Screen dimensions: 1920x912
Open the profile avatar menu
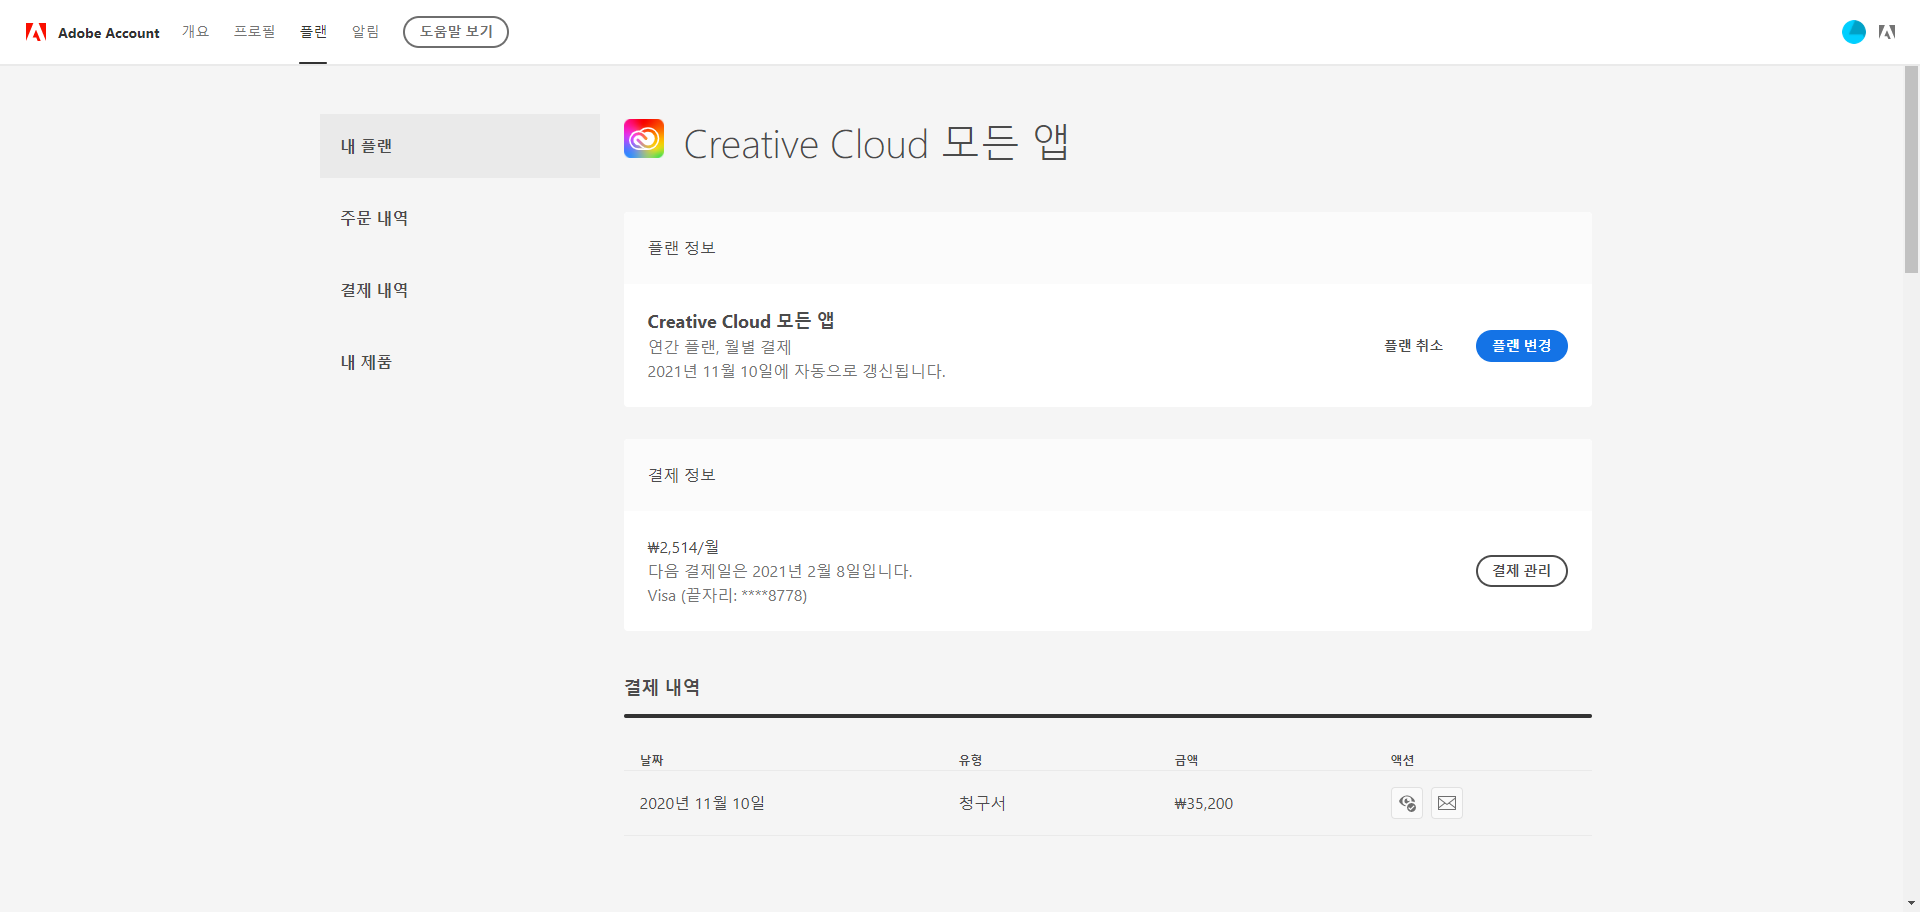coord(1853,32)
